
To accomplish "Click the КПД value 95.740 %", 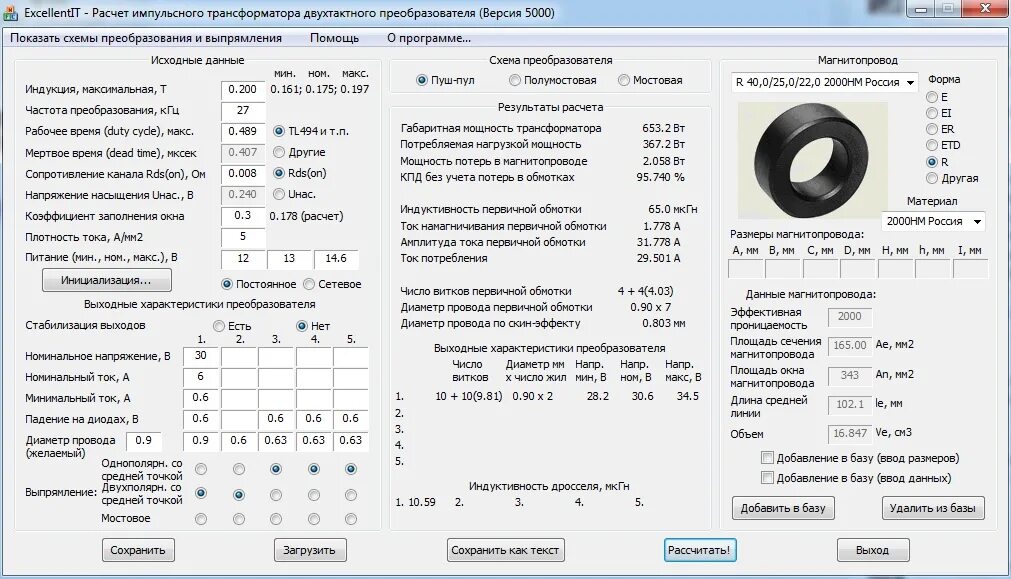I will tap(660, 177).
